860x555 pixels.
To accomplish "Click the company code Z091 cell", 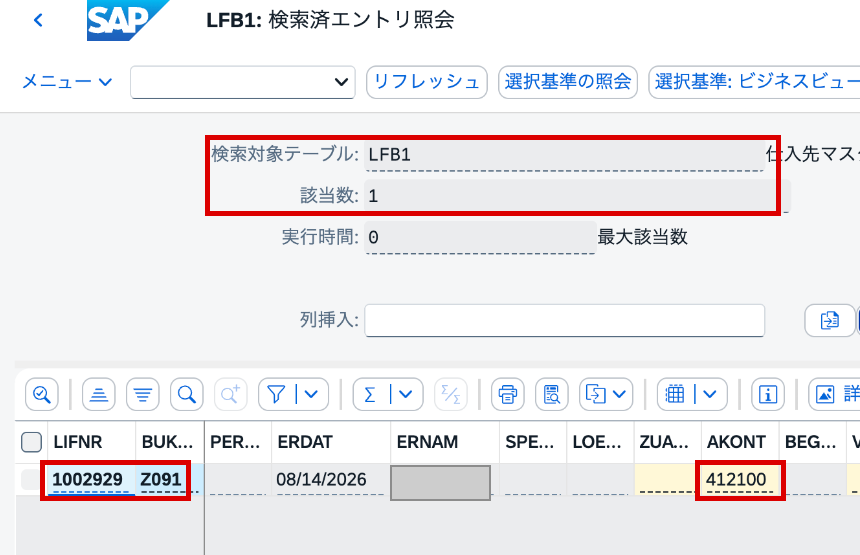I will click(x=169, y=479).
